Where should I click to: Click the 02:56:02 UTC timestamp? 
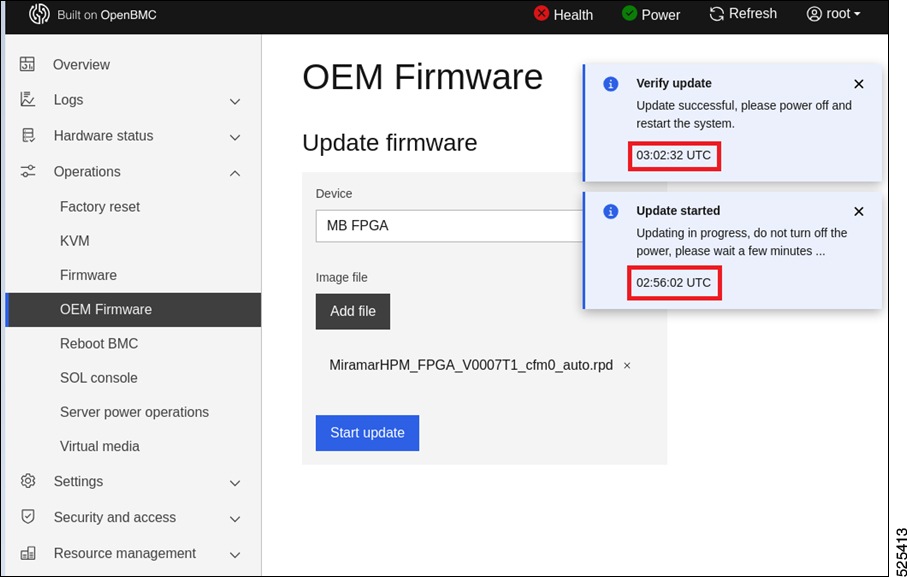click(673, 283)
